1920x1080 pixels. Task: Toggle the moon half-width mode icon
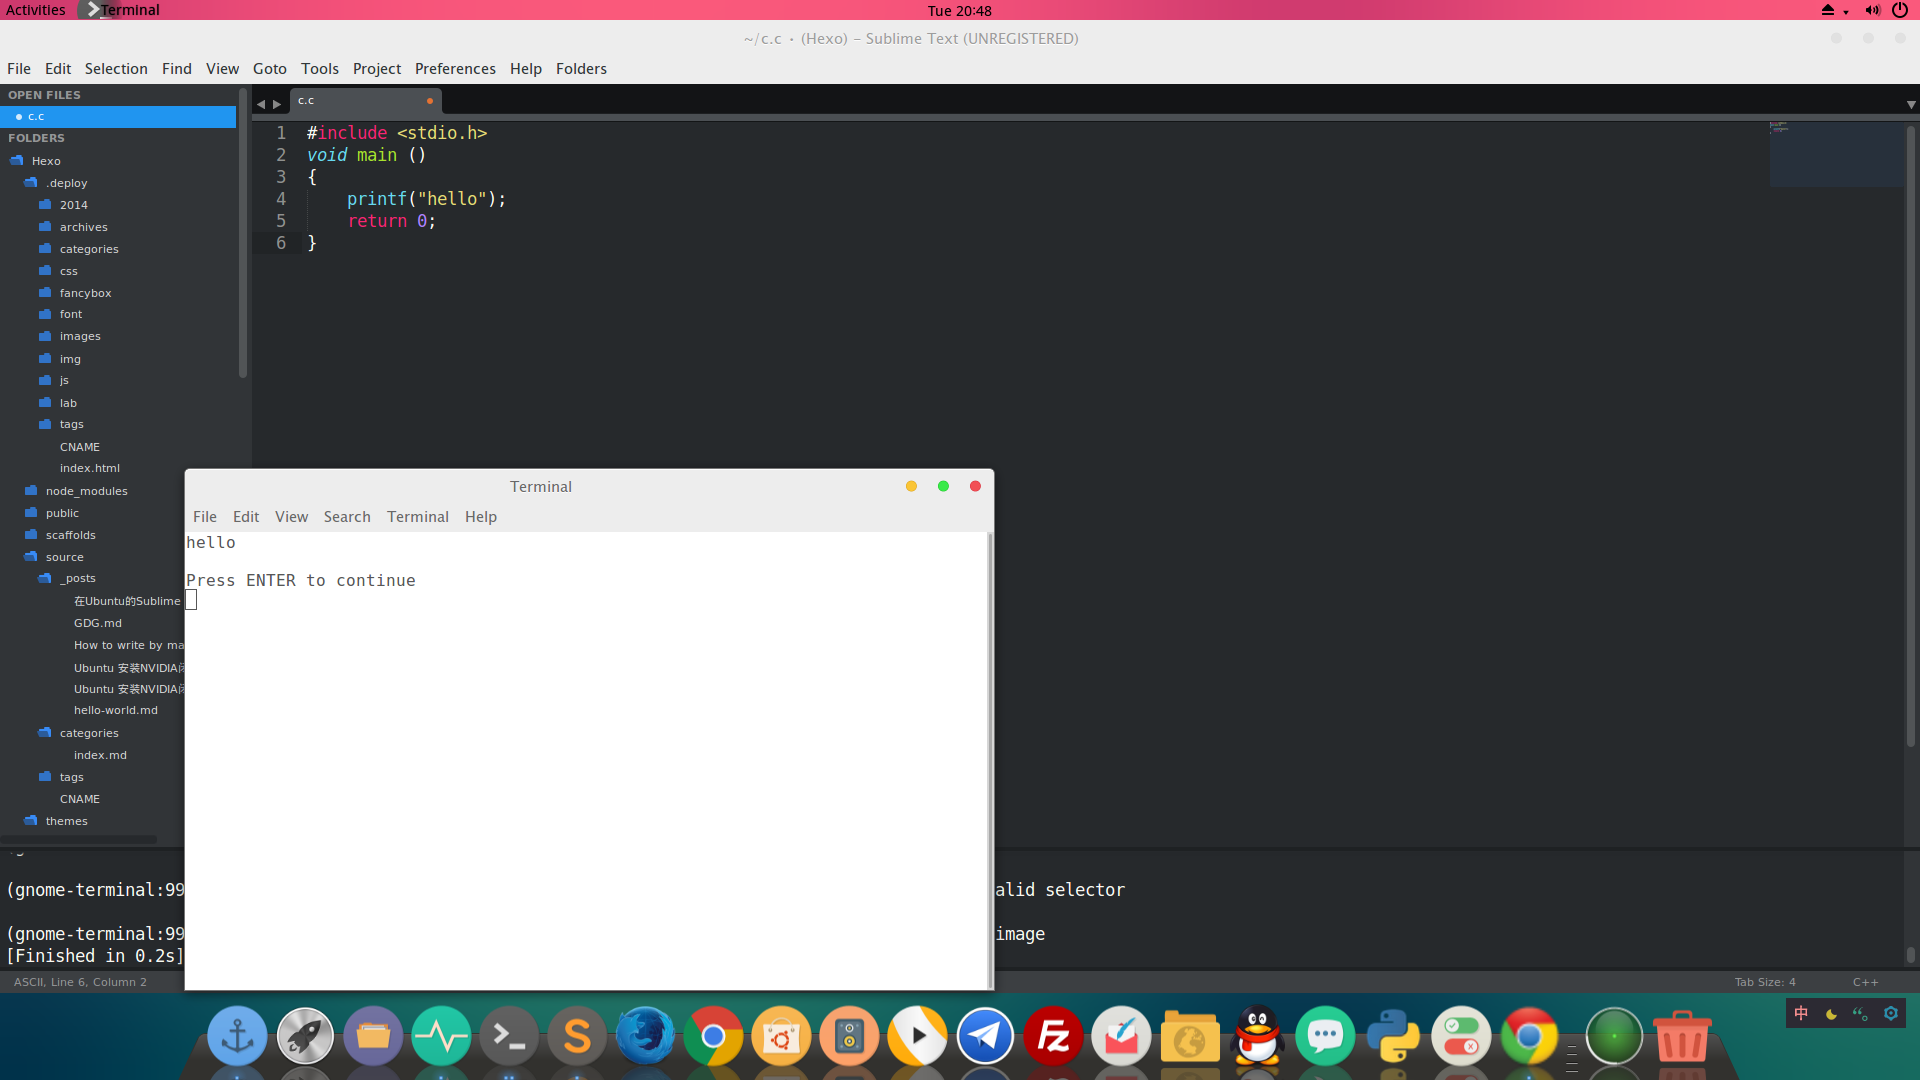pos(1831,1014)
